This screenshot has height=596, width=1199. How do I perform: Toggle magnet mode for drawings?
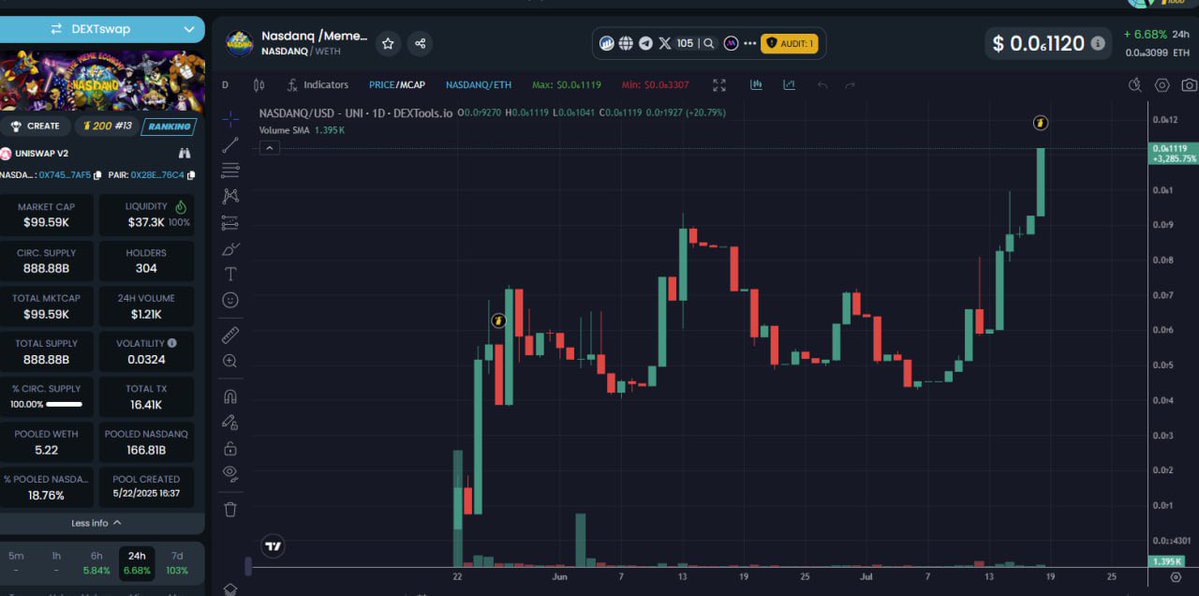[x=230, y=396]
